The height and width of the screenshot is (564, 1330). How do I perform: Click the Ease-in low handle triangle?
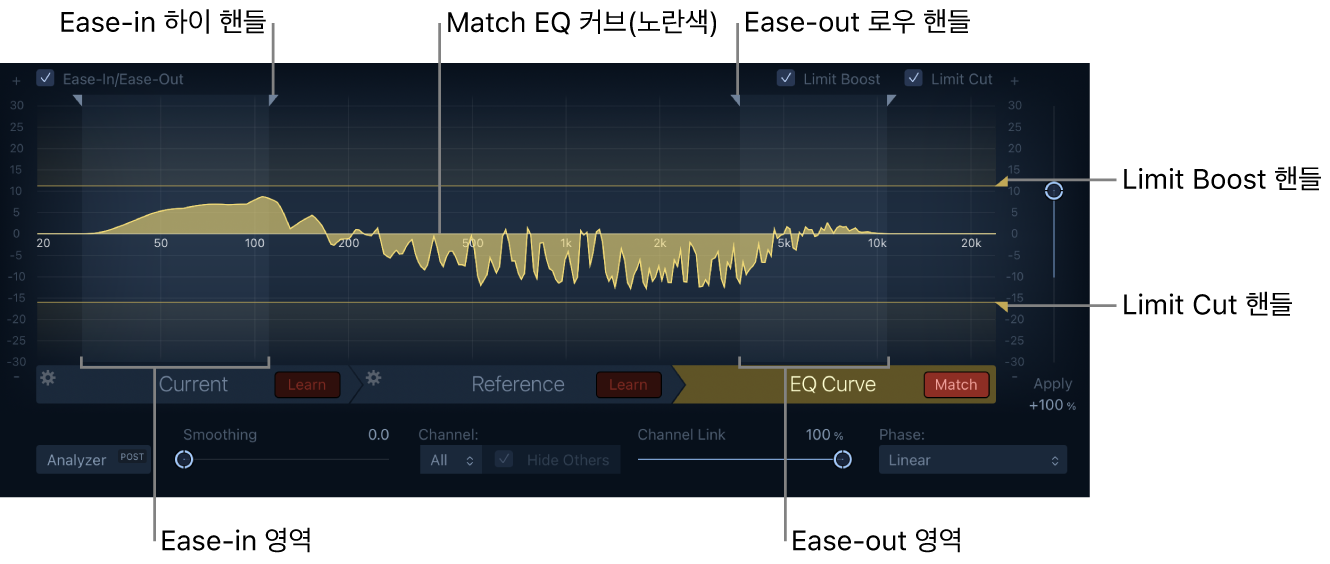tap(79, 100)
